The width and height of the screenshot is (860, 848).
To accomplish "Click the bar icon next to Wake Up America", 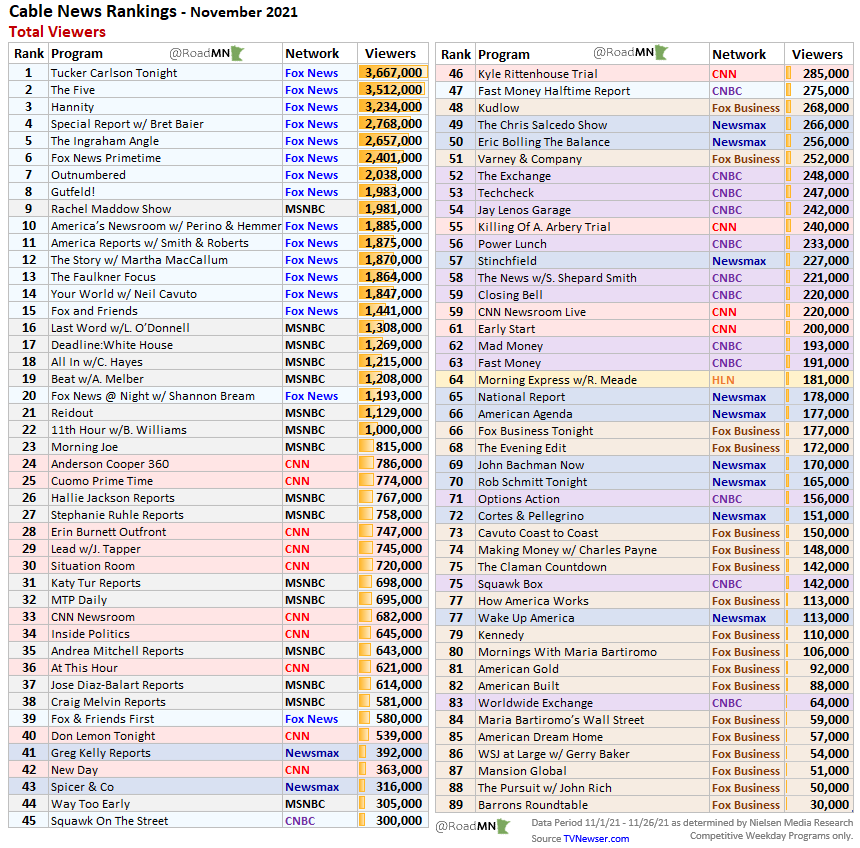I will [x=786, y=617].
